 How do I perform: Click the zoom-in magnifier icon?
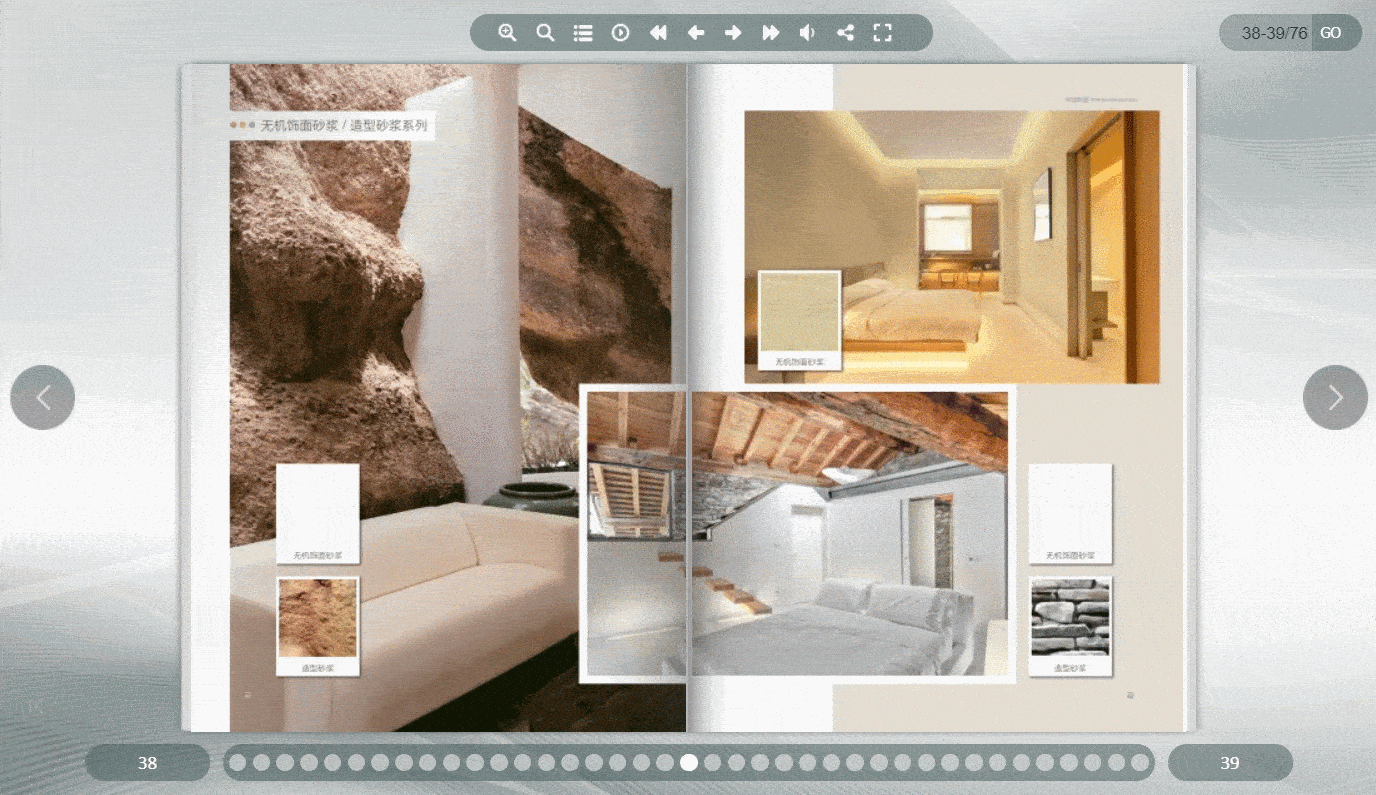tap(507, 32)
